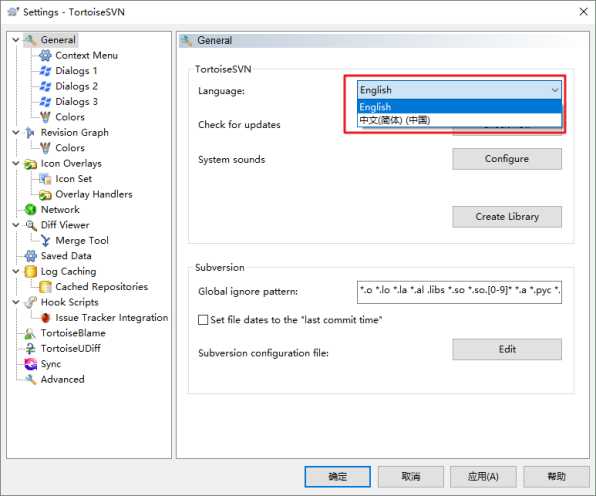This screenshot has height=496, width=596.
Task: Choose 中文(简体) (中国) language option
Action: [459, 120]
